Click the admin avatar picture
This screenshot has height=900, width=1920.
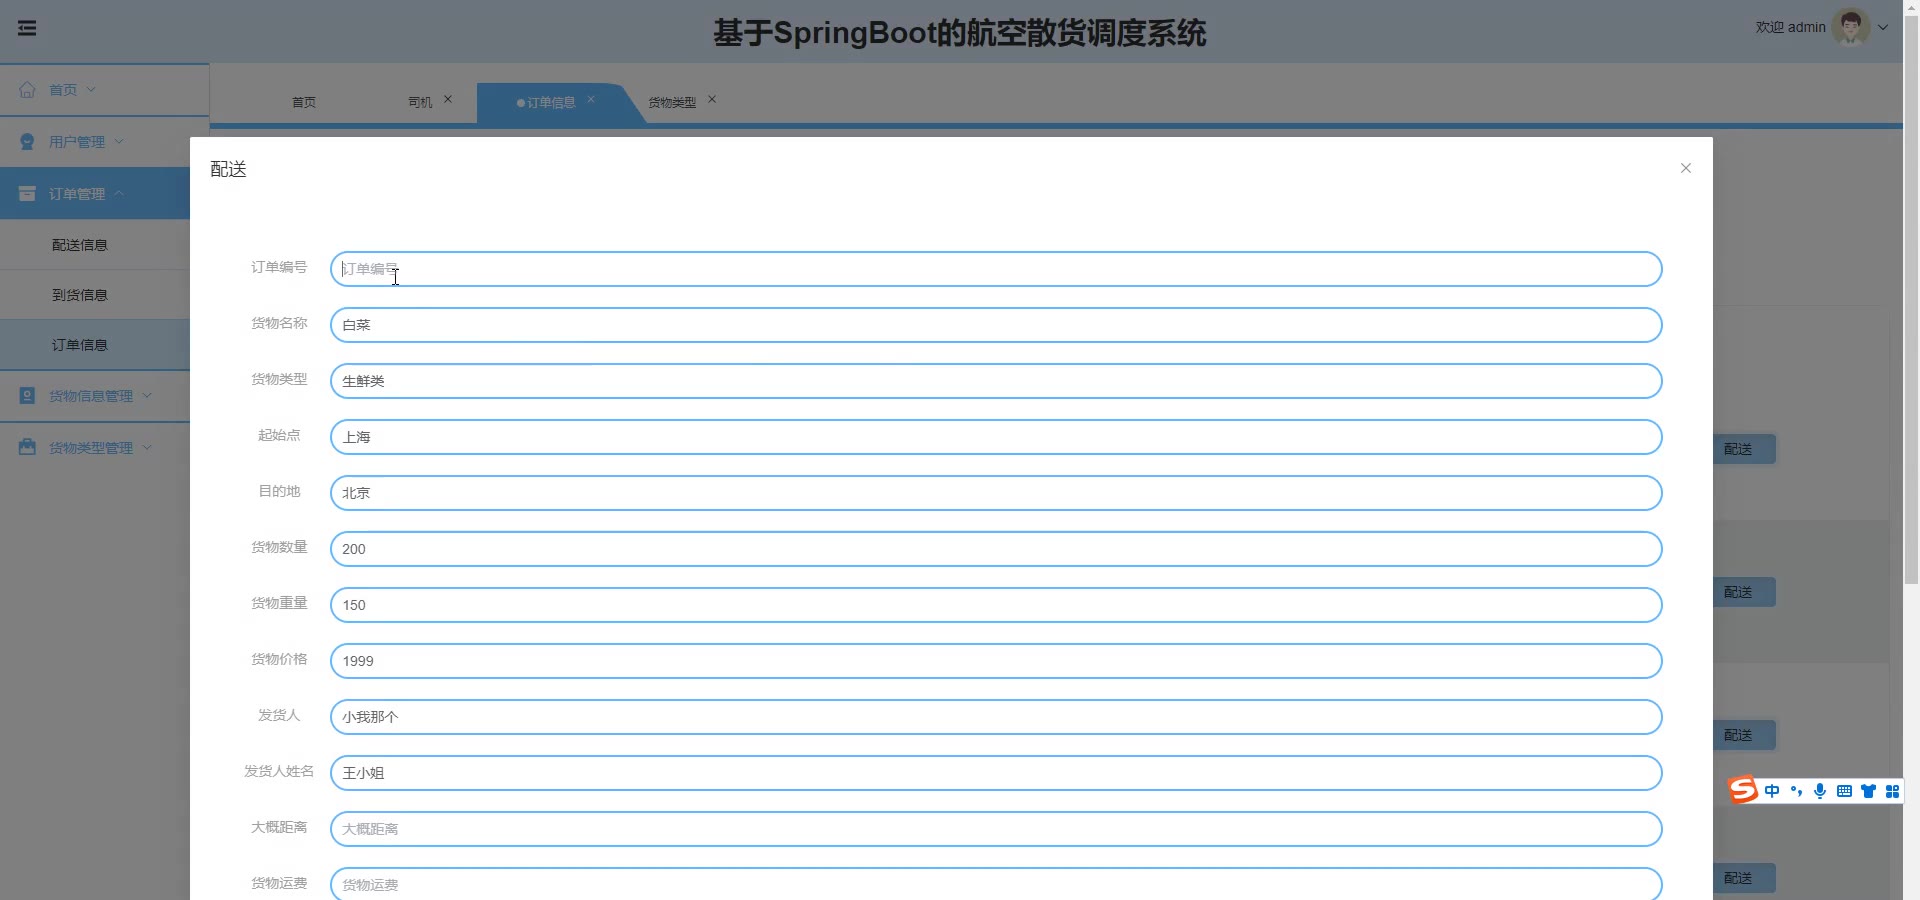tap(1851, 27)
